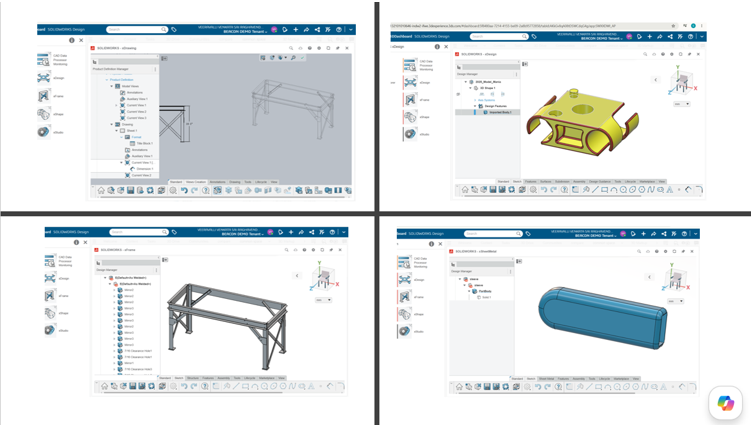Click the tag icon in xDrawing top bar
Viewport: 751px width, 437px height.
(174, 30)
